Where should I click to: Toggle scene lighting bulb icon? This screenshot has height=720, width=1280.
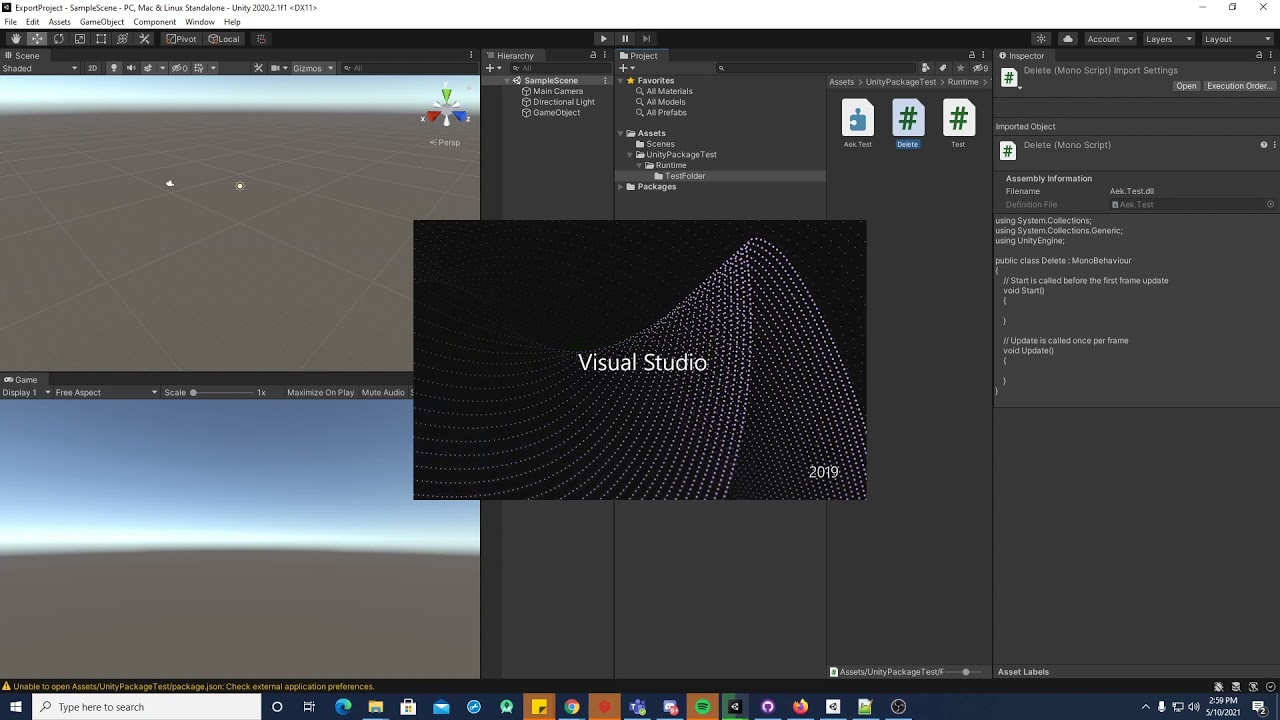click(113, 68)
